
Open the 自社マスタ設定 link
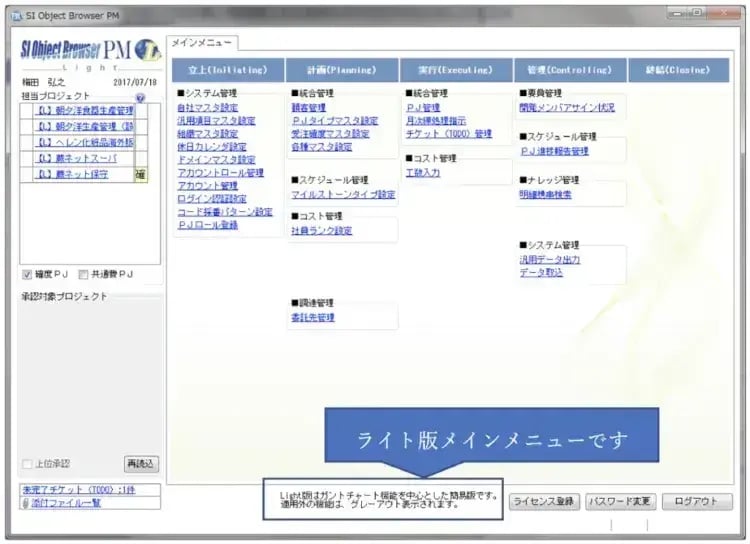pos(208,107)
